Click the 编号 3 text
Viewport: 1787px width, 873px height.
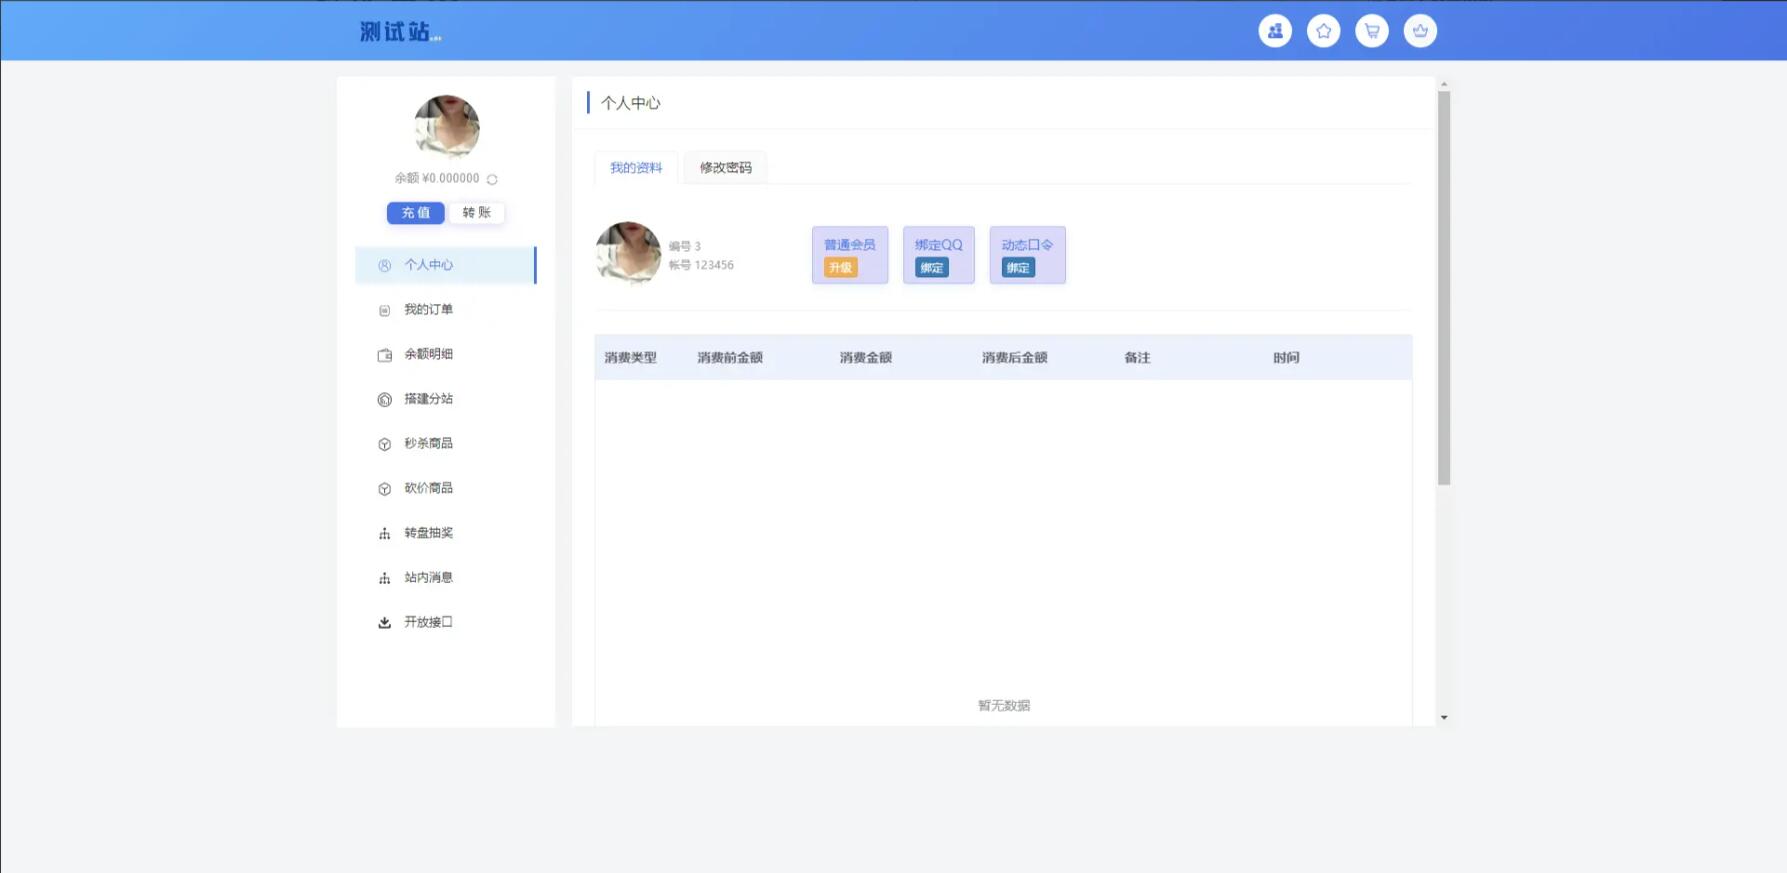(x=685, y=246)
